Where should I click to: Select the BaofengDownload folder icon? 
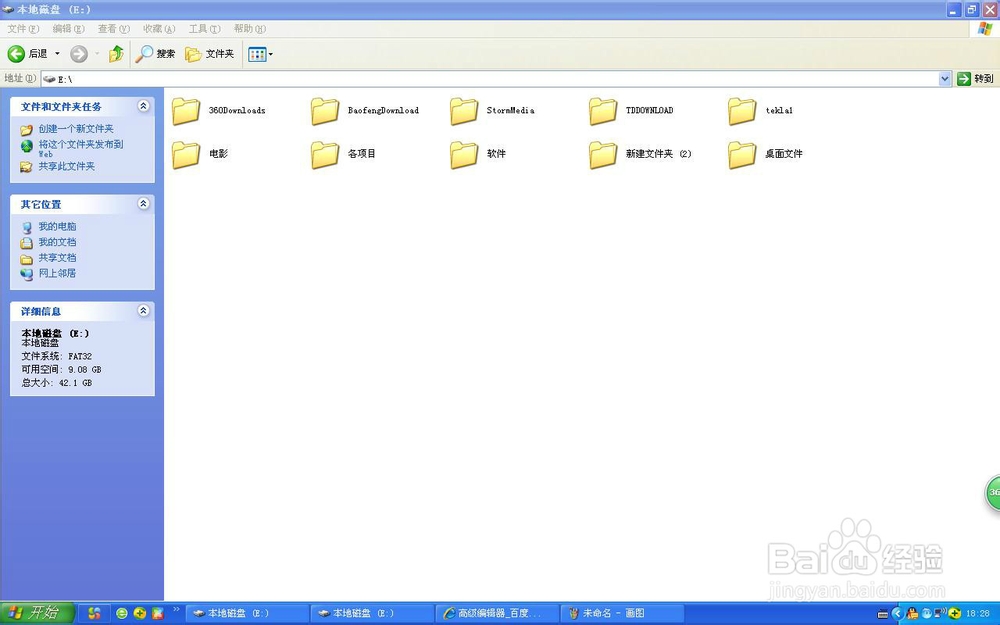click(x=325, y=110)
